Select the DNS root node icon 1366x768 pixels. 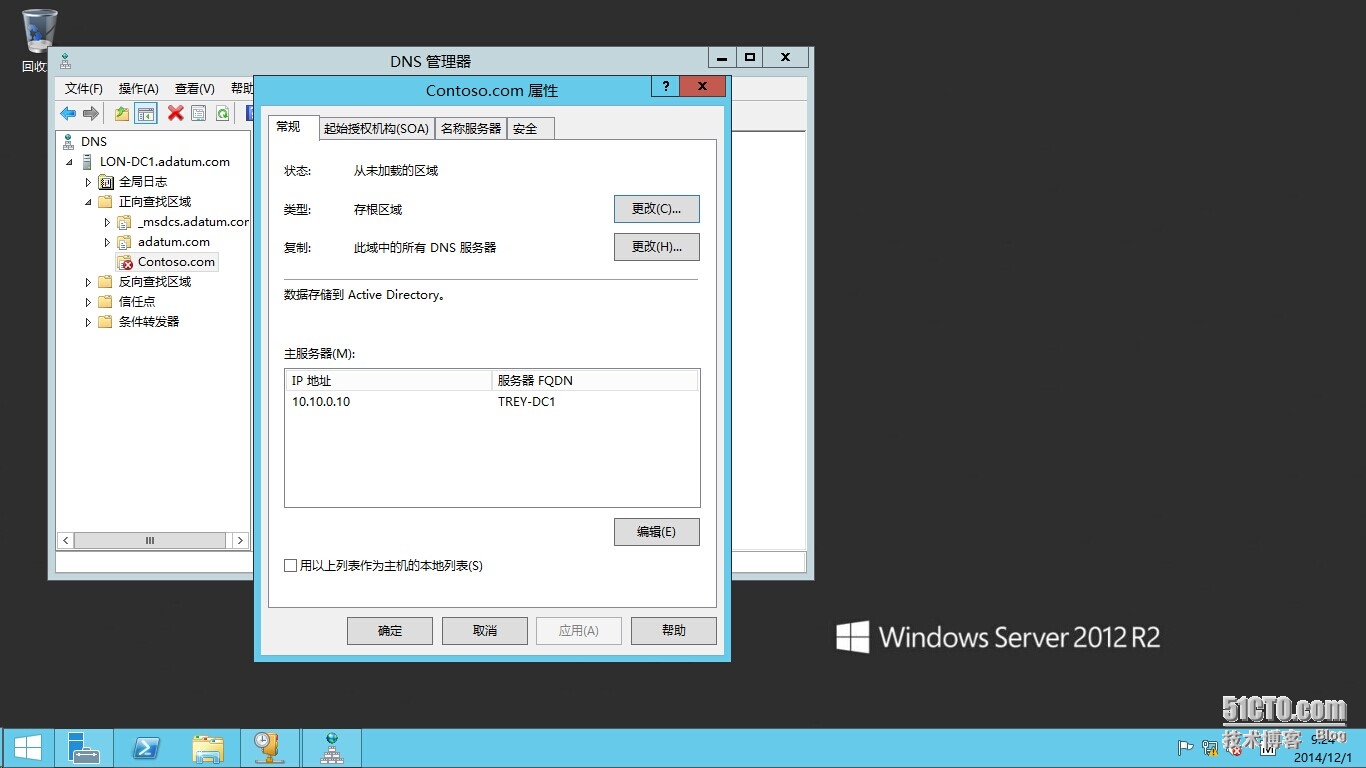(x=68, y=142)
